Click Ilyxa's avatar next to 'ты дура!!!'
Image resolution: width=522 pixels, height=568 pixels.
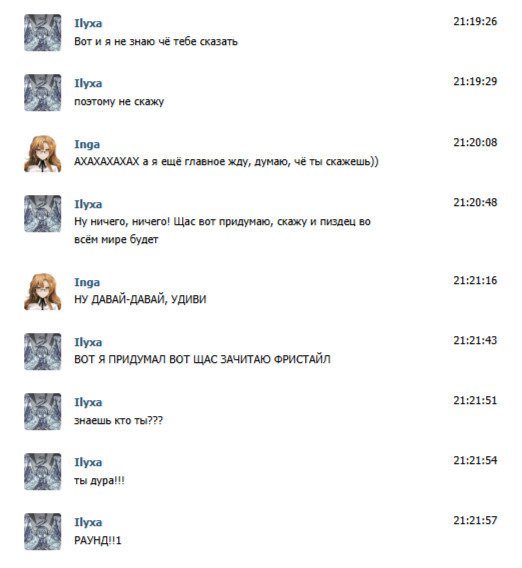(42, 472)
